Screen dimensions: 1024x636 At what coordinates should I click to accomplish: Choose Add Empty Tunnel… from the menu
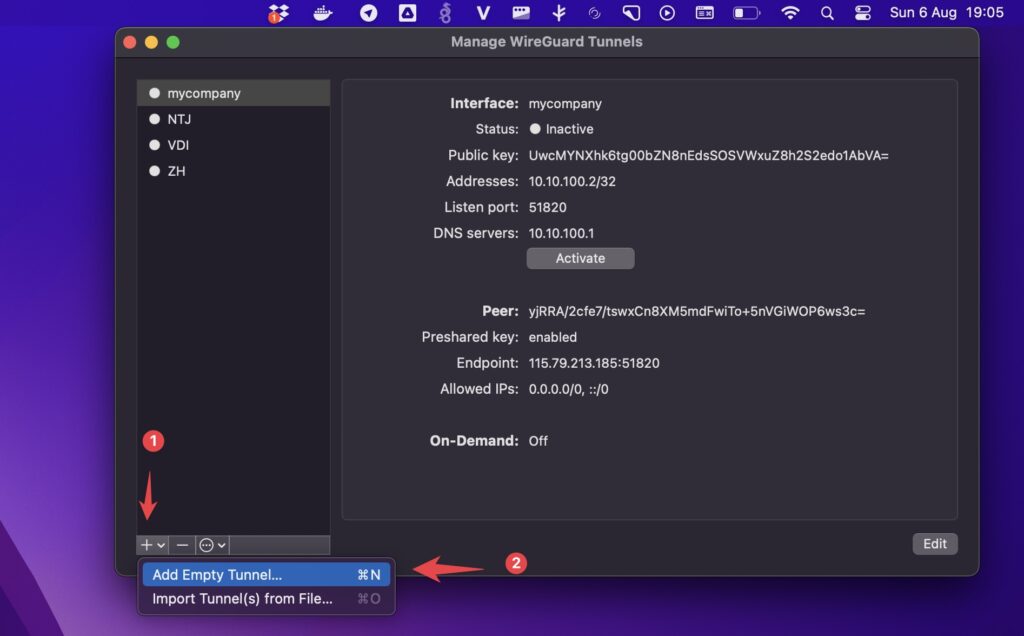266,575
